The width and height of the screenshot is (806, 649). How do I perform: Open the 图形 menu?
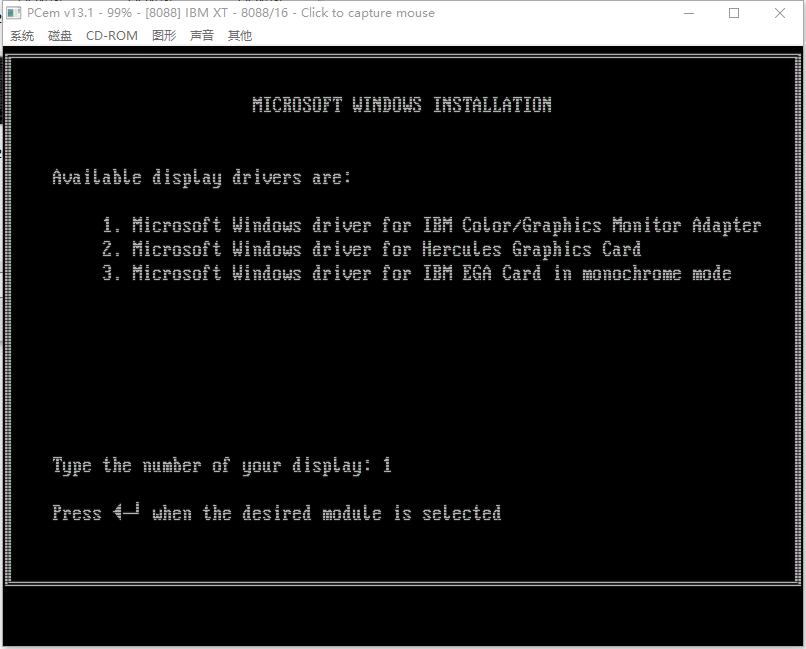click(x=164, y=35)
